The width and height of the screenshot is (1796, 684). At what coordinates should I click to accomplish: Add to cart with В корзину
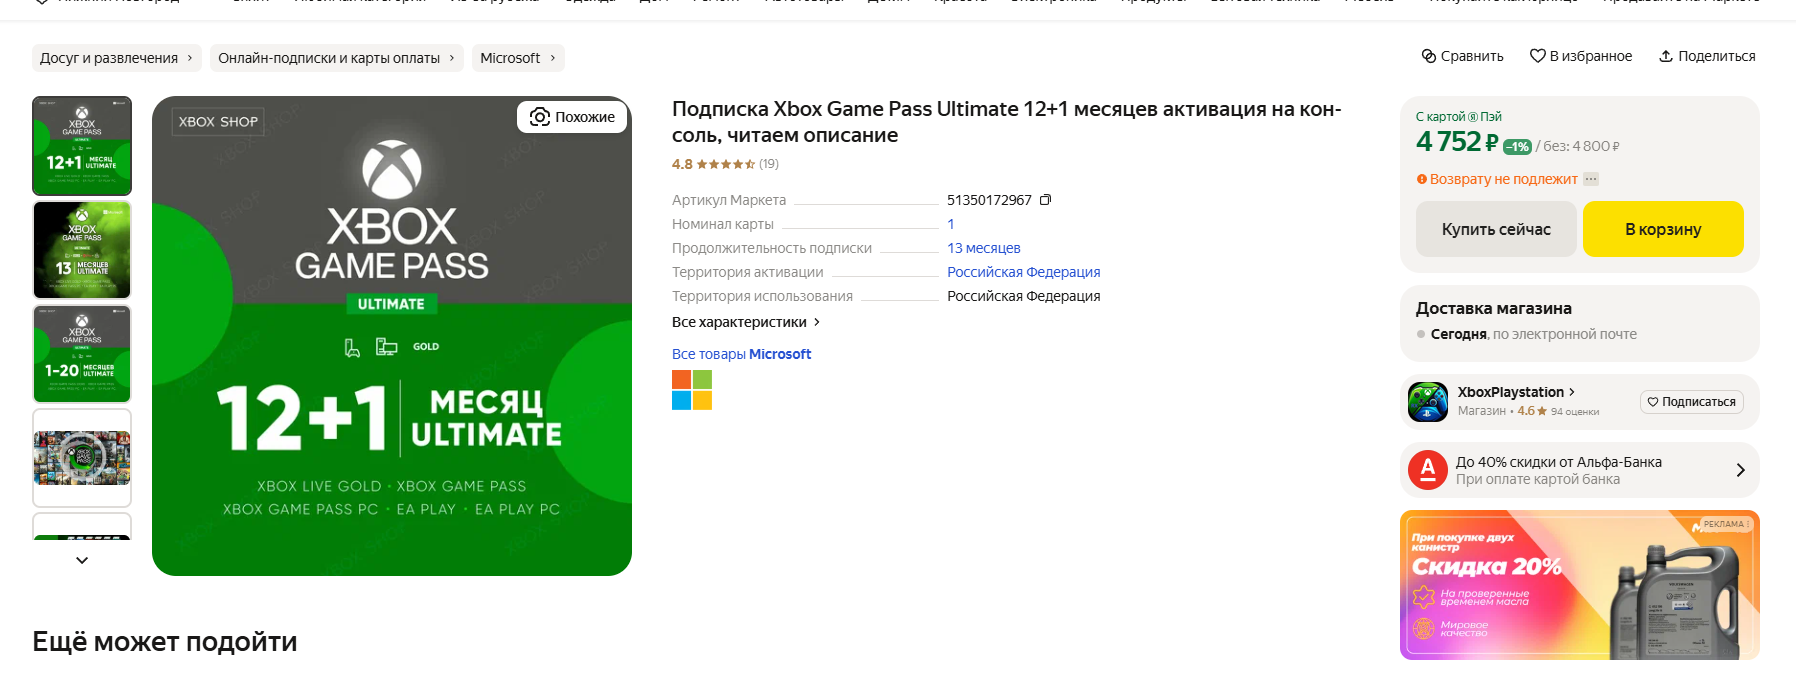point(1663,229)
